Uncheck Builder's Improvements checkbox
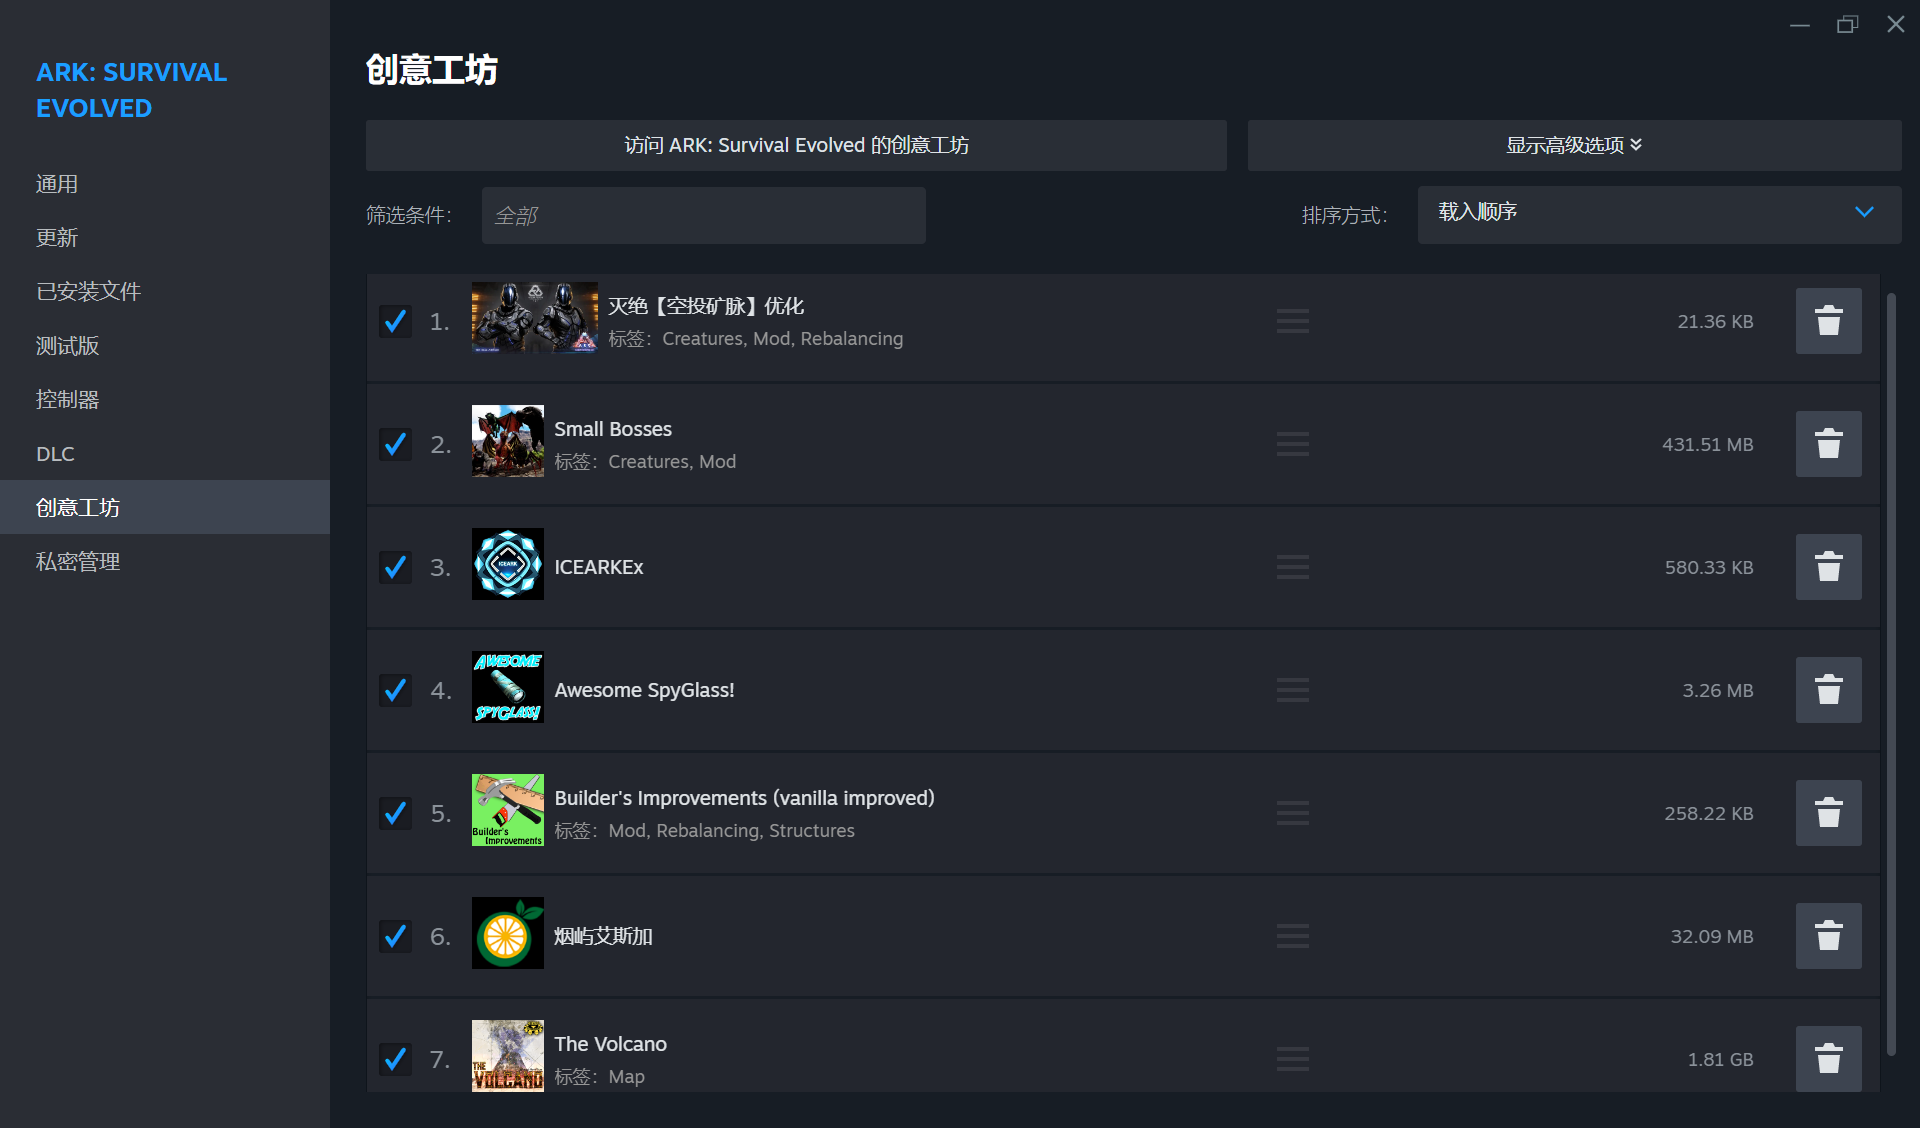The height and width of the screenshot is (1128, 1920). 396,813
